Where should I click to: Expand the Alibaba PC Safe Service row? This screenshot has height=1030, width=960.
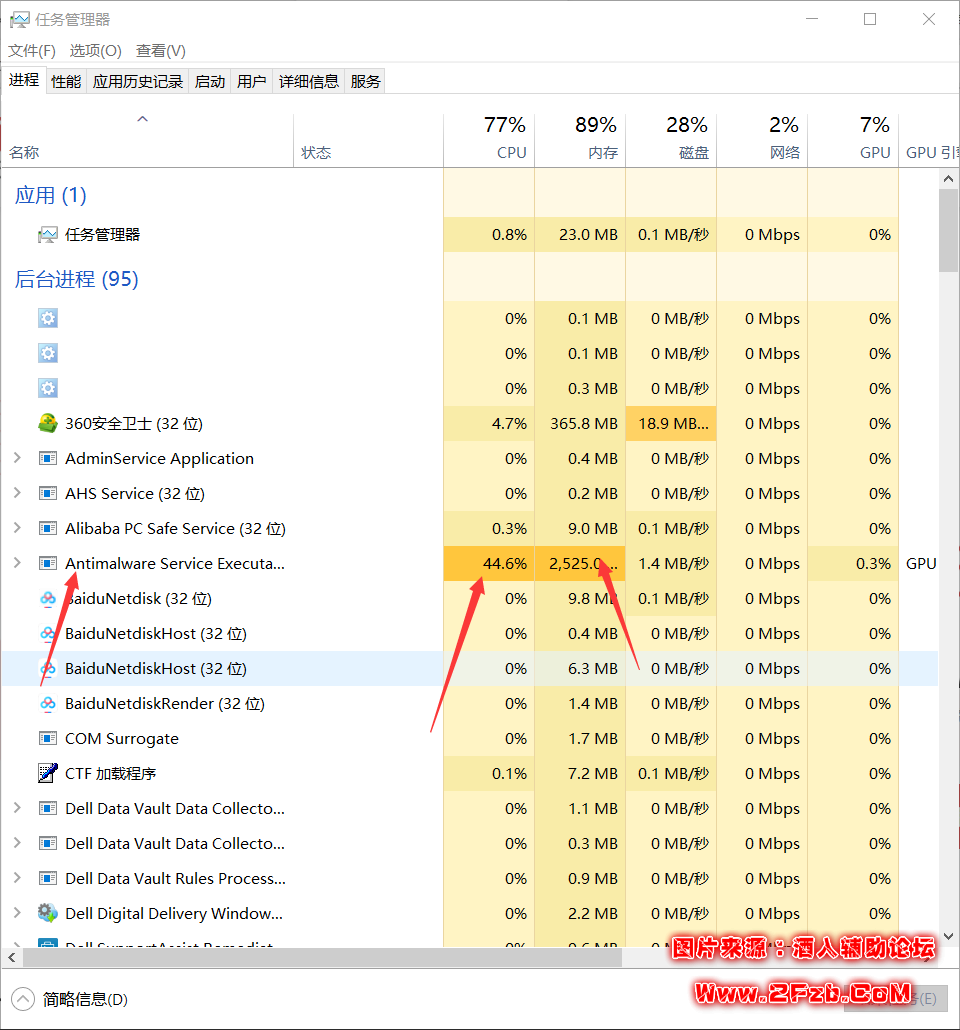[17, 528]
